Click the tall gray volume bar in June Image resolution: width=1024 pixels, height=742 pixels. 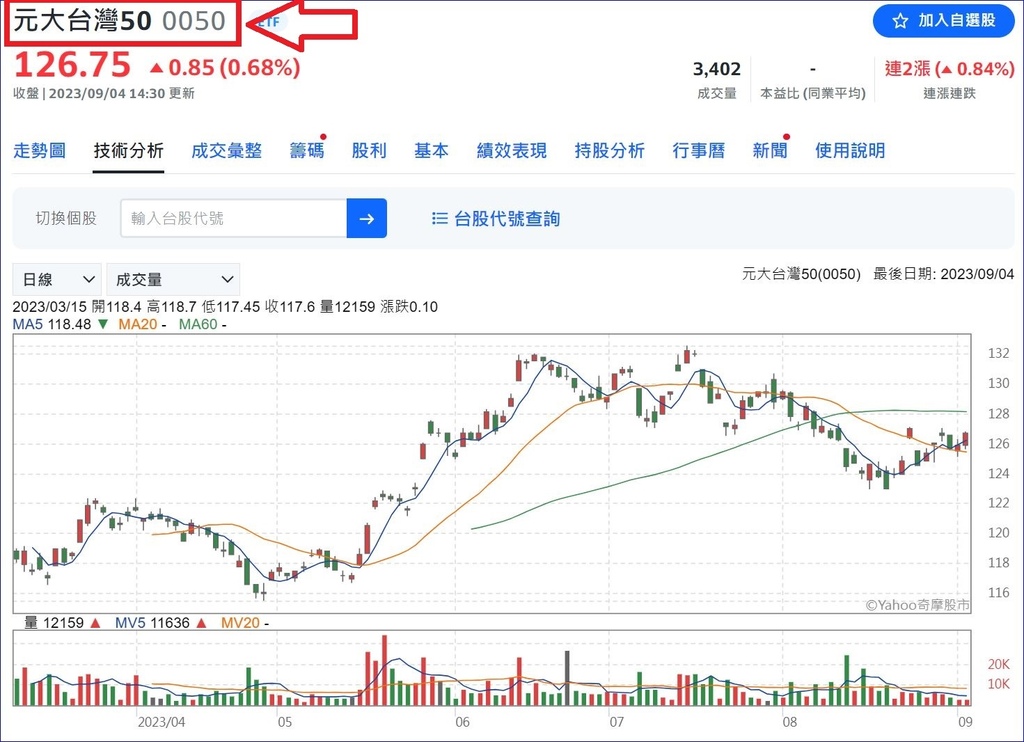pos(567,678)
